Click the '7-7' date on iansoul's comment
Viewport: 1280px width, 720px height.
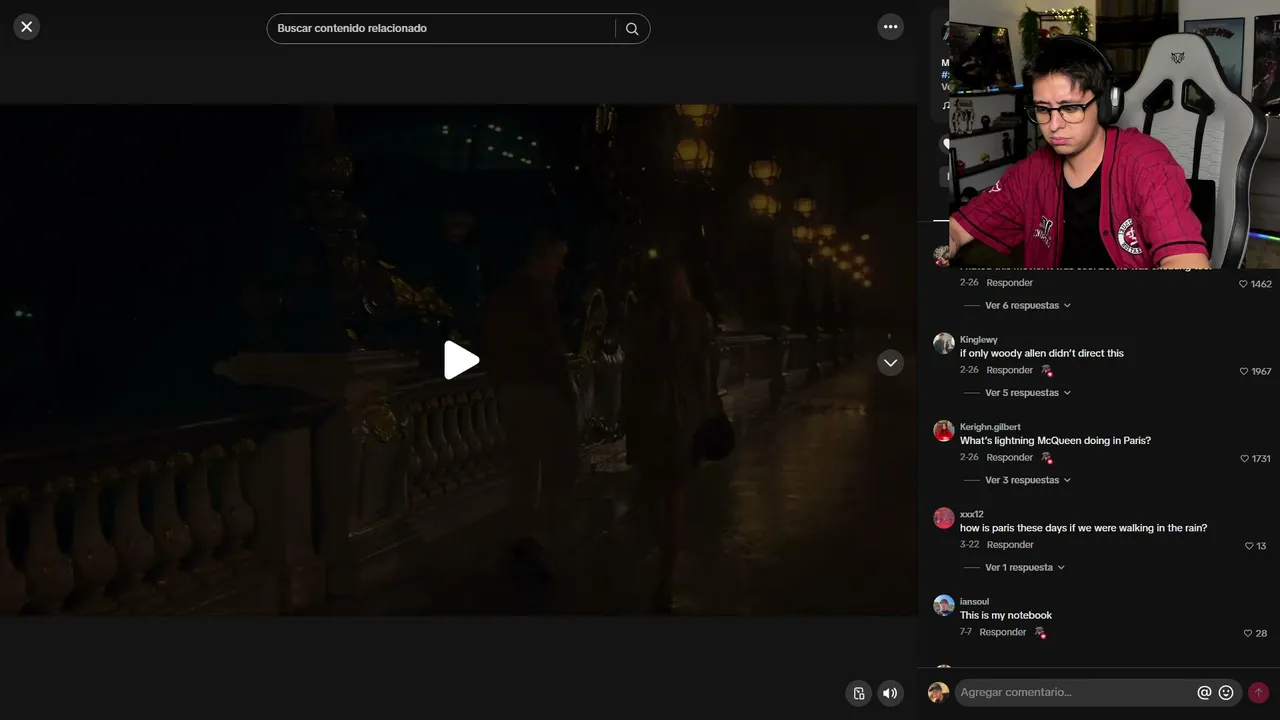pos(966,632)
